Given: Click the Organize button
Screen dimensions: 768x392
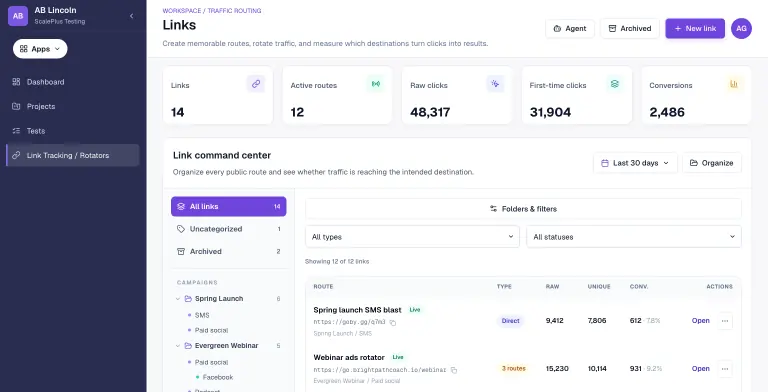Looking at the screenshot, I should (712, 163).
